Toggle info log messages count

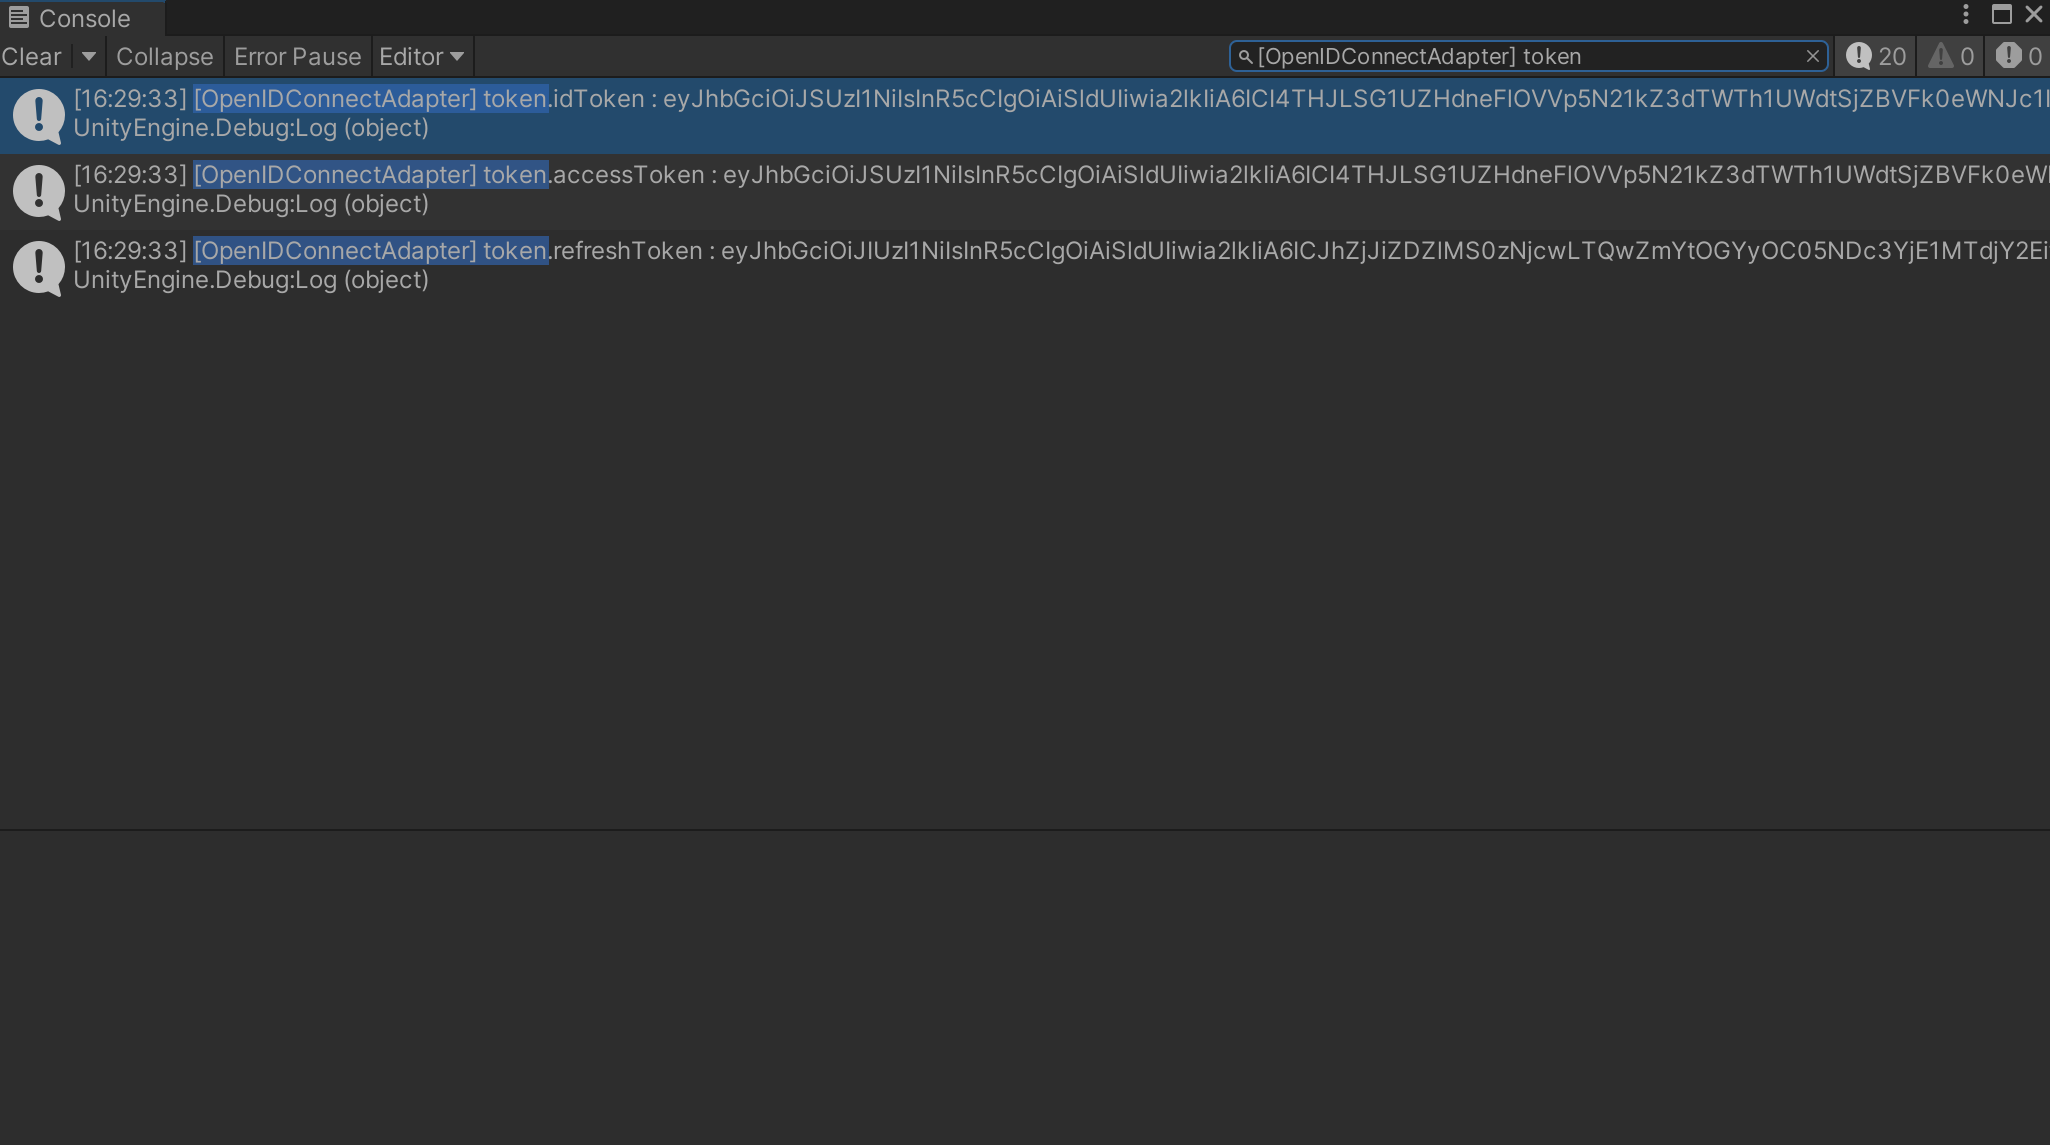pos(1876,57)
